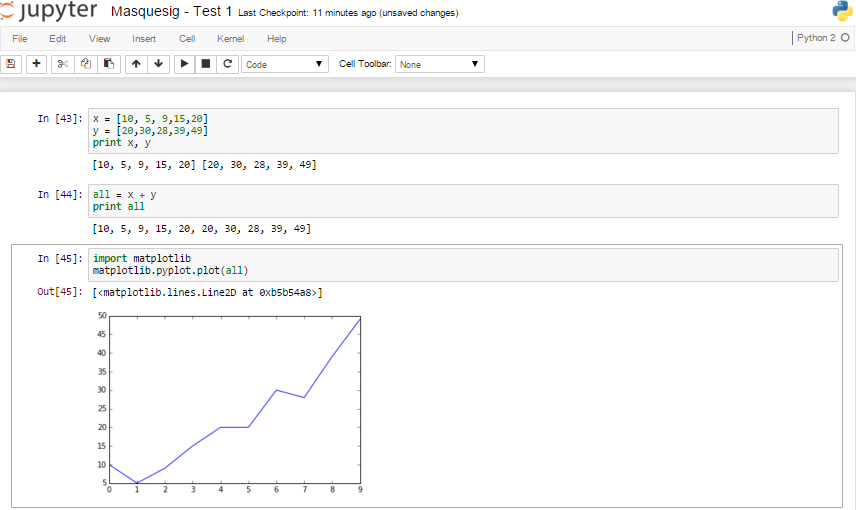Copy selected cells icon
The image size is (856, 510).
coord(85,64)
